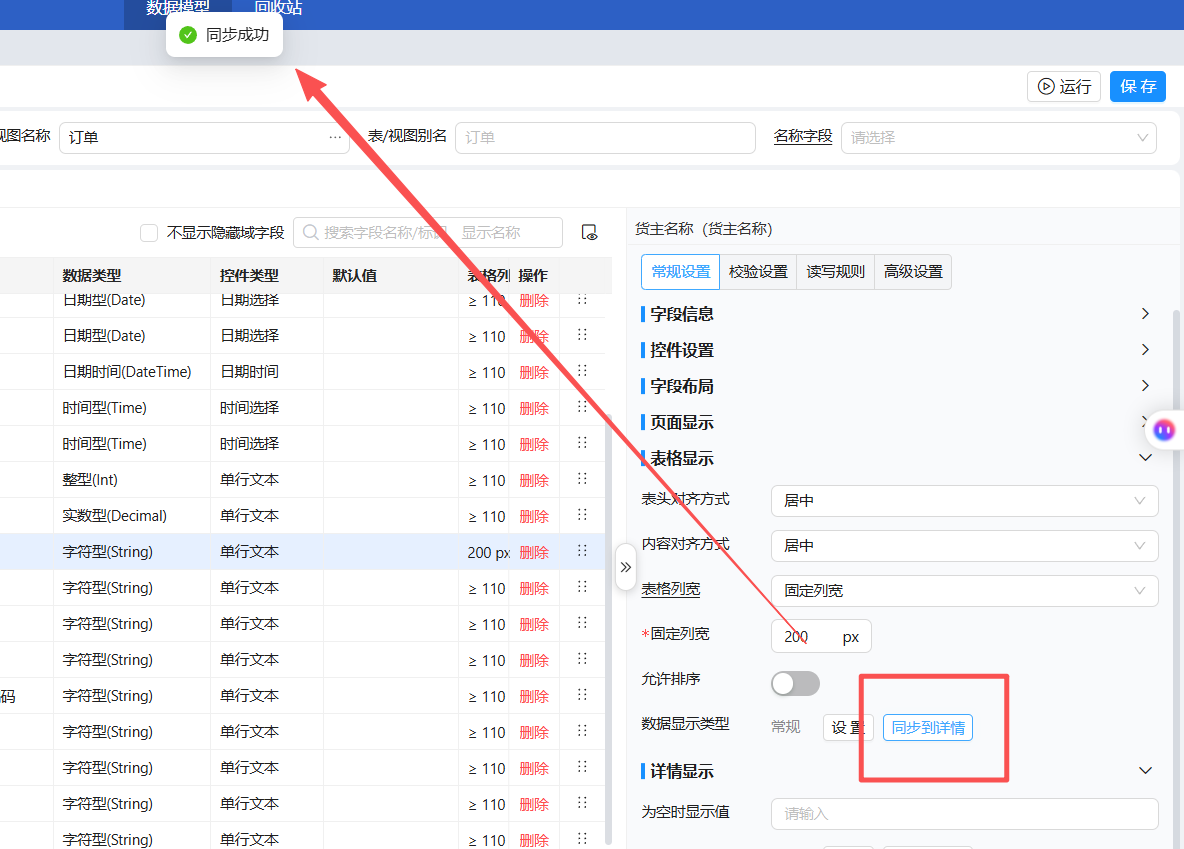Image resolution: width=1184 pixels, height=849 pixels.
Task: Click the 表/视图别名 input field
Action: 605,137
